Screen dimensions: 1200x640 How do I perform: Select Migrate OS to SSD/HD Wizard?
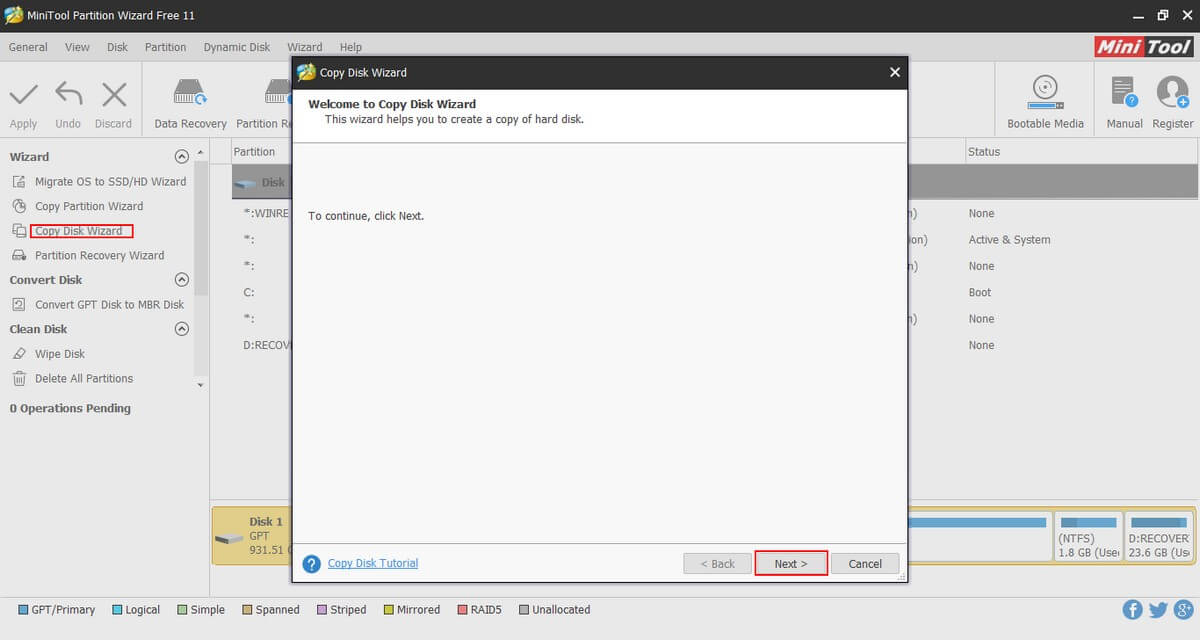click(111, 182)
